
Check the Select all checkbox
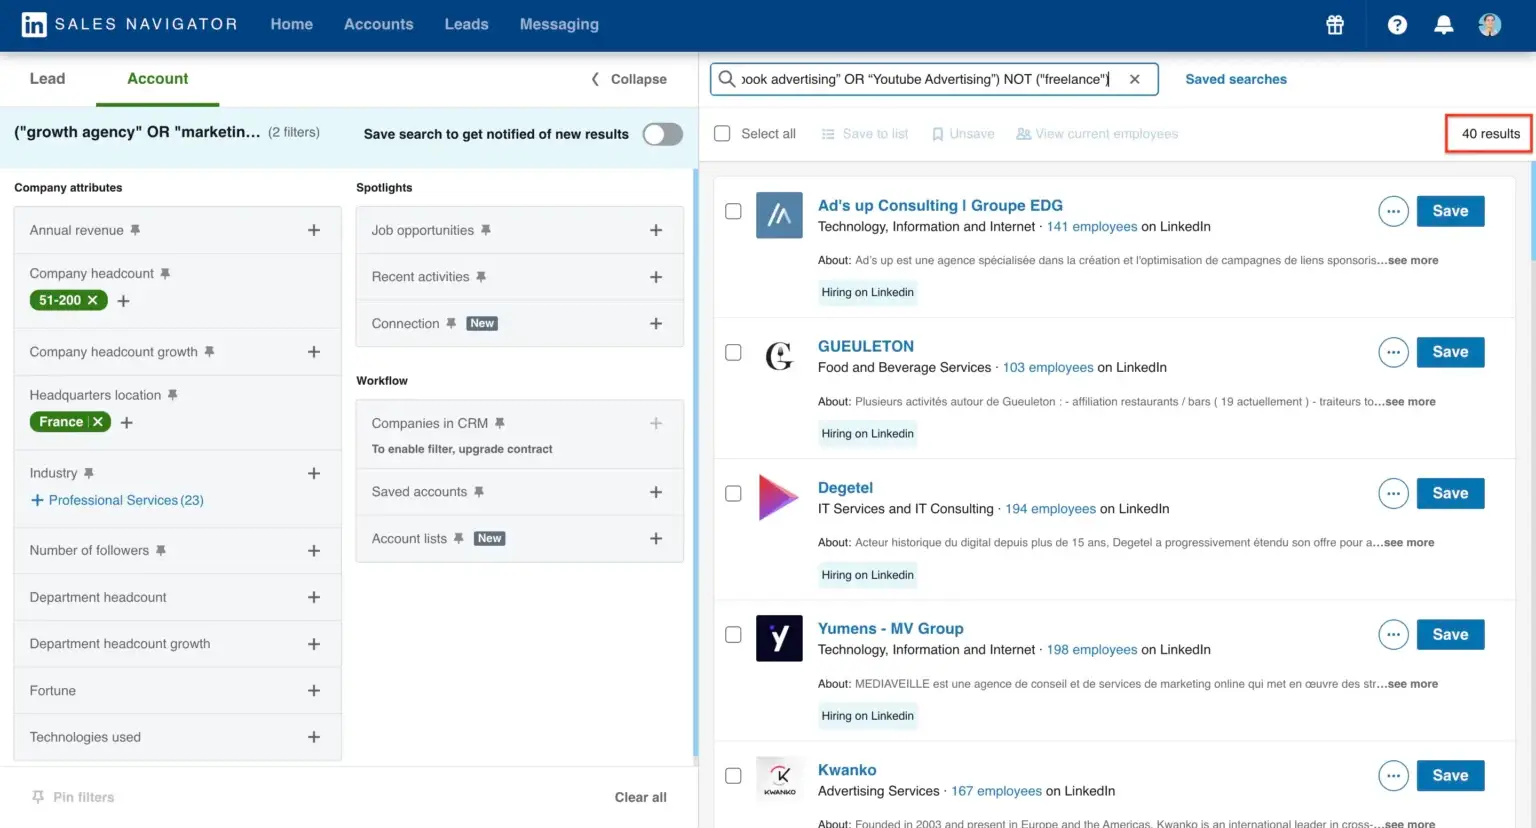pyautogui.click(x=722, y=133)
